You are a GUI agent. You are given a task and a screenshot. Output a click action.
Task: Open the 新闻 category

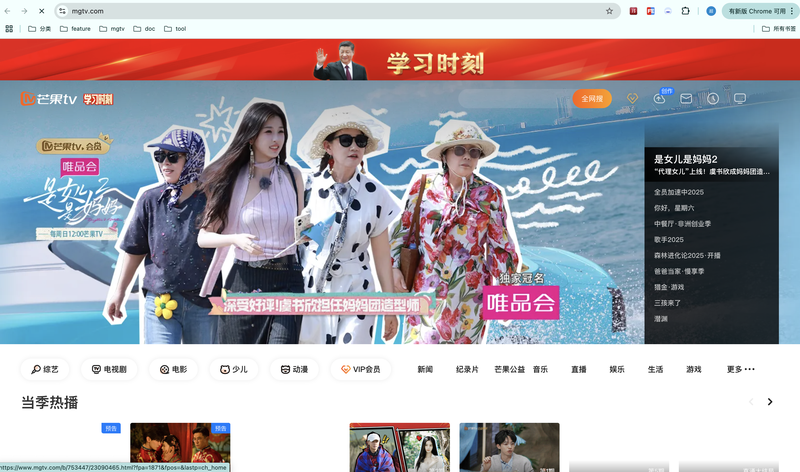point(425,369)
